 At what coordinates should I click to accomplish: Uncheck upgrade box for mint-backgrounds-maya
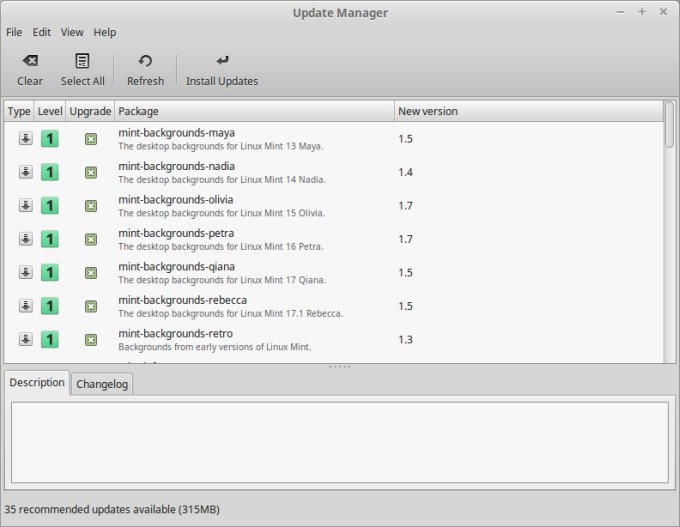(x=91, y=139)
